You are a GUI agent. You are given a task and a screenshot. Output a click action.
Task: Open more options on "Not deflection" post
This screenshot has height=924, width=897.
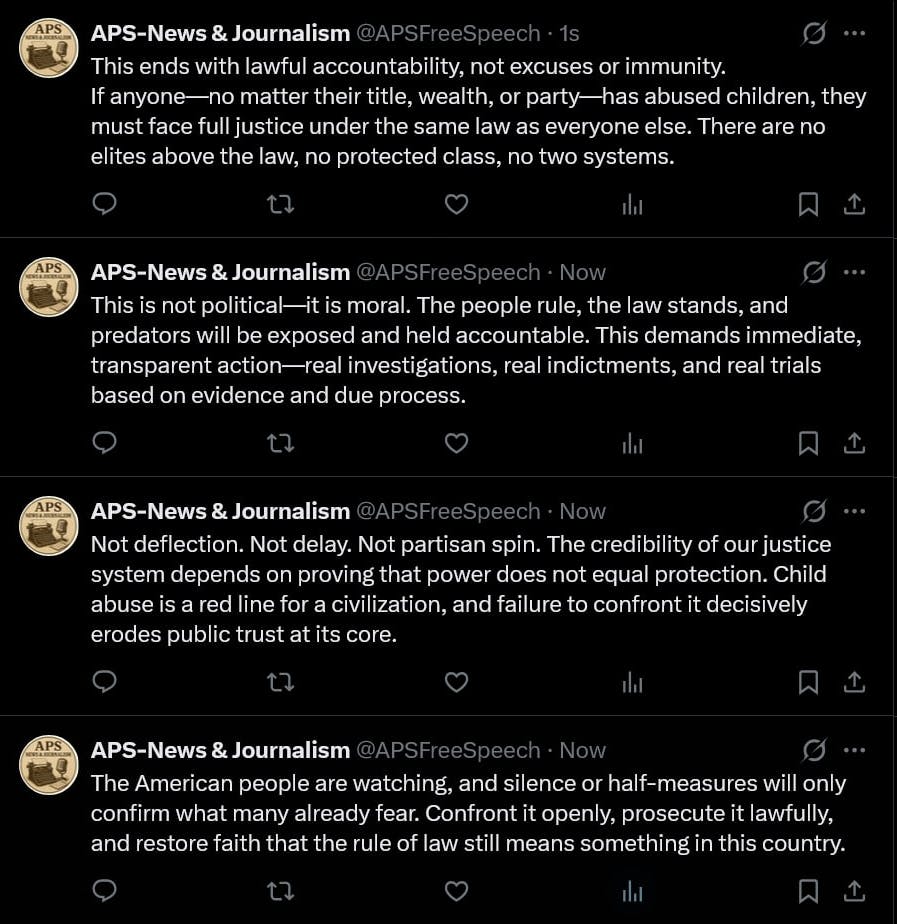[854, 511]
